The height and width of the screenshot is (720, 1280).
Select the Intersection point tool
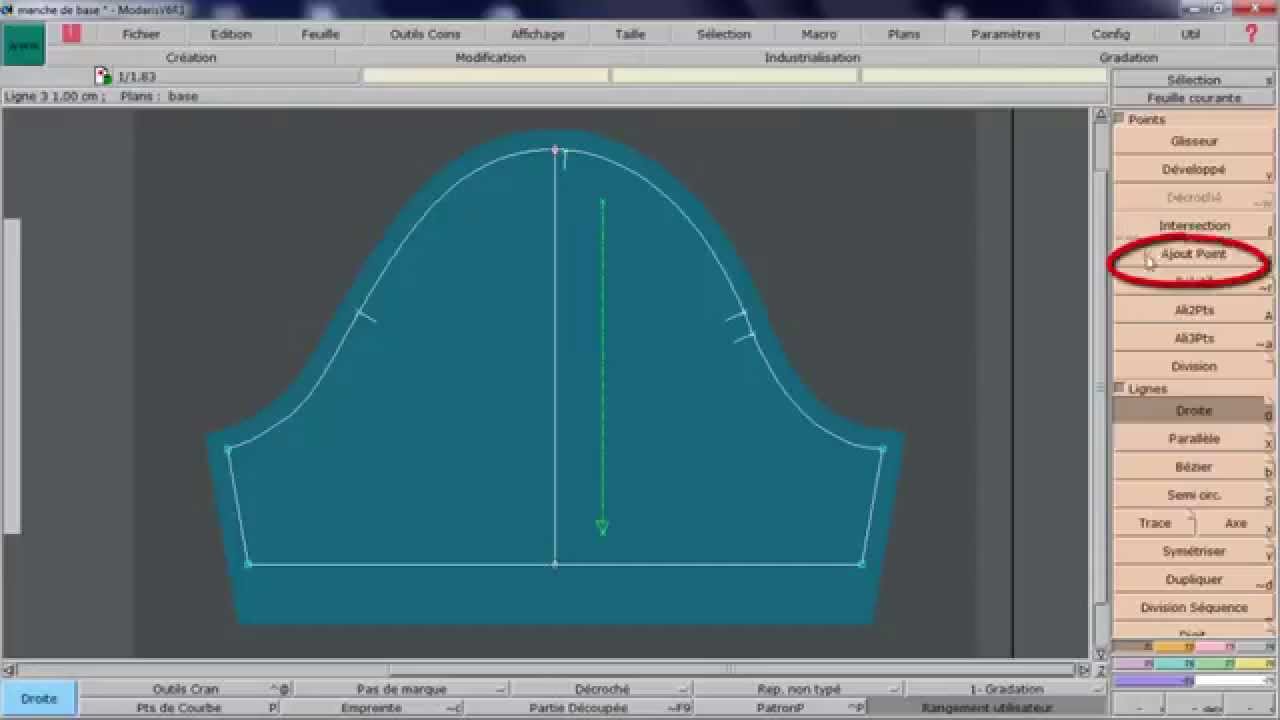(x=1194, y=226)
